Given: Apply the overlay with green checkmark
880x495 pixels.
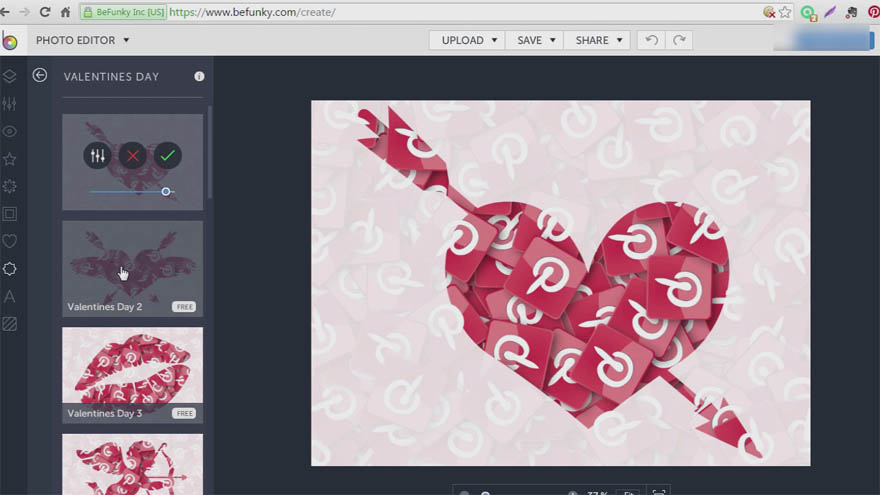Looking at the screenshot, I should [167, 155].
